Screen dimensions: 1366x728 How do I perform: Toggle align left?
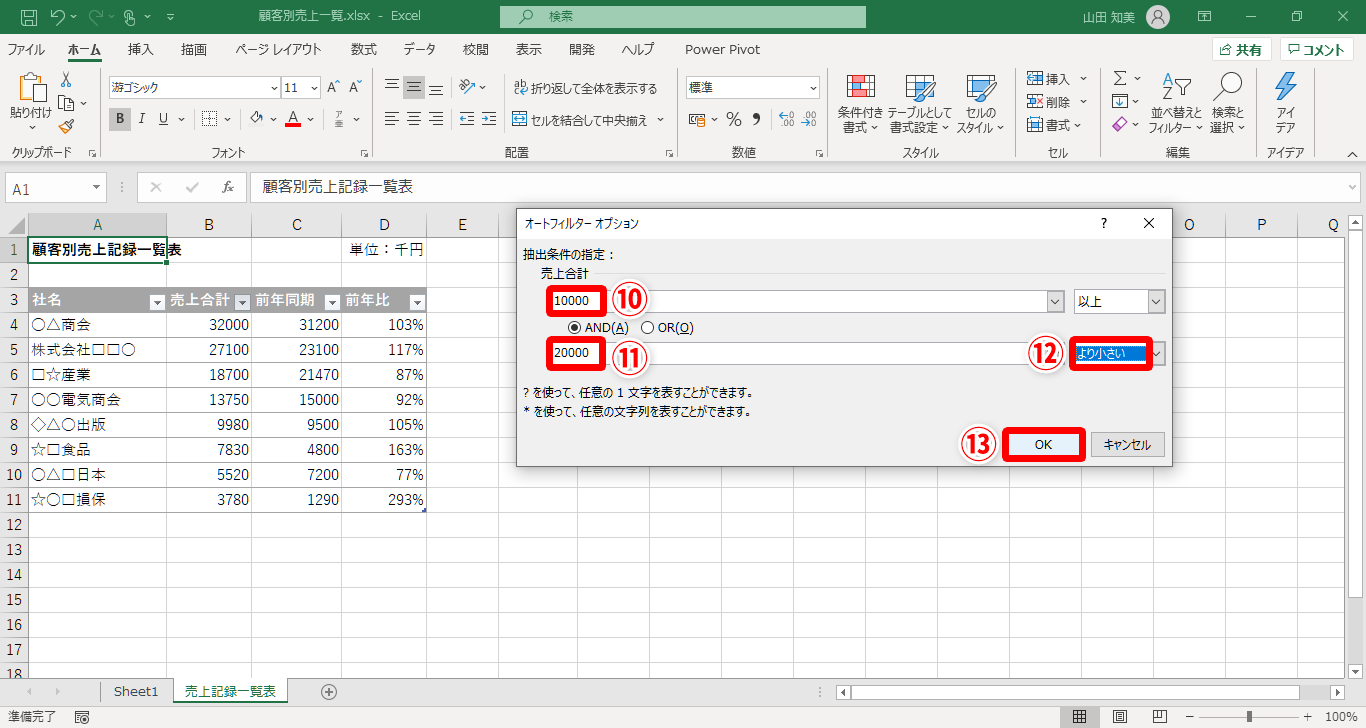392,119
